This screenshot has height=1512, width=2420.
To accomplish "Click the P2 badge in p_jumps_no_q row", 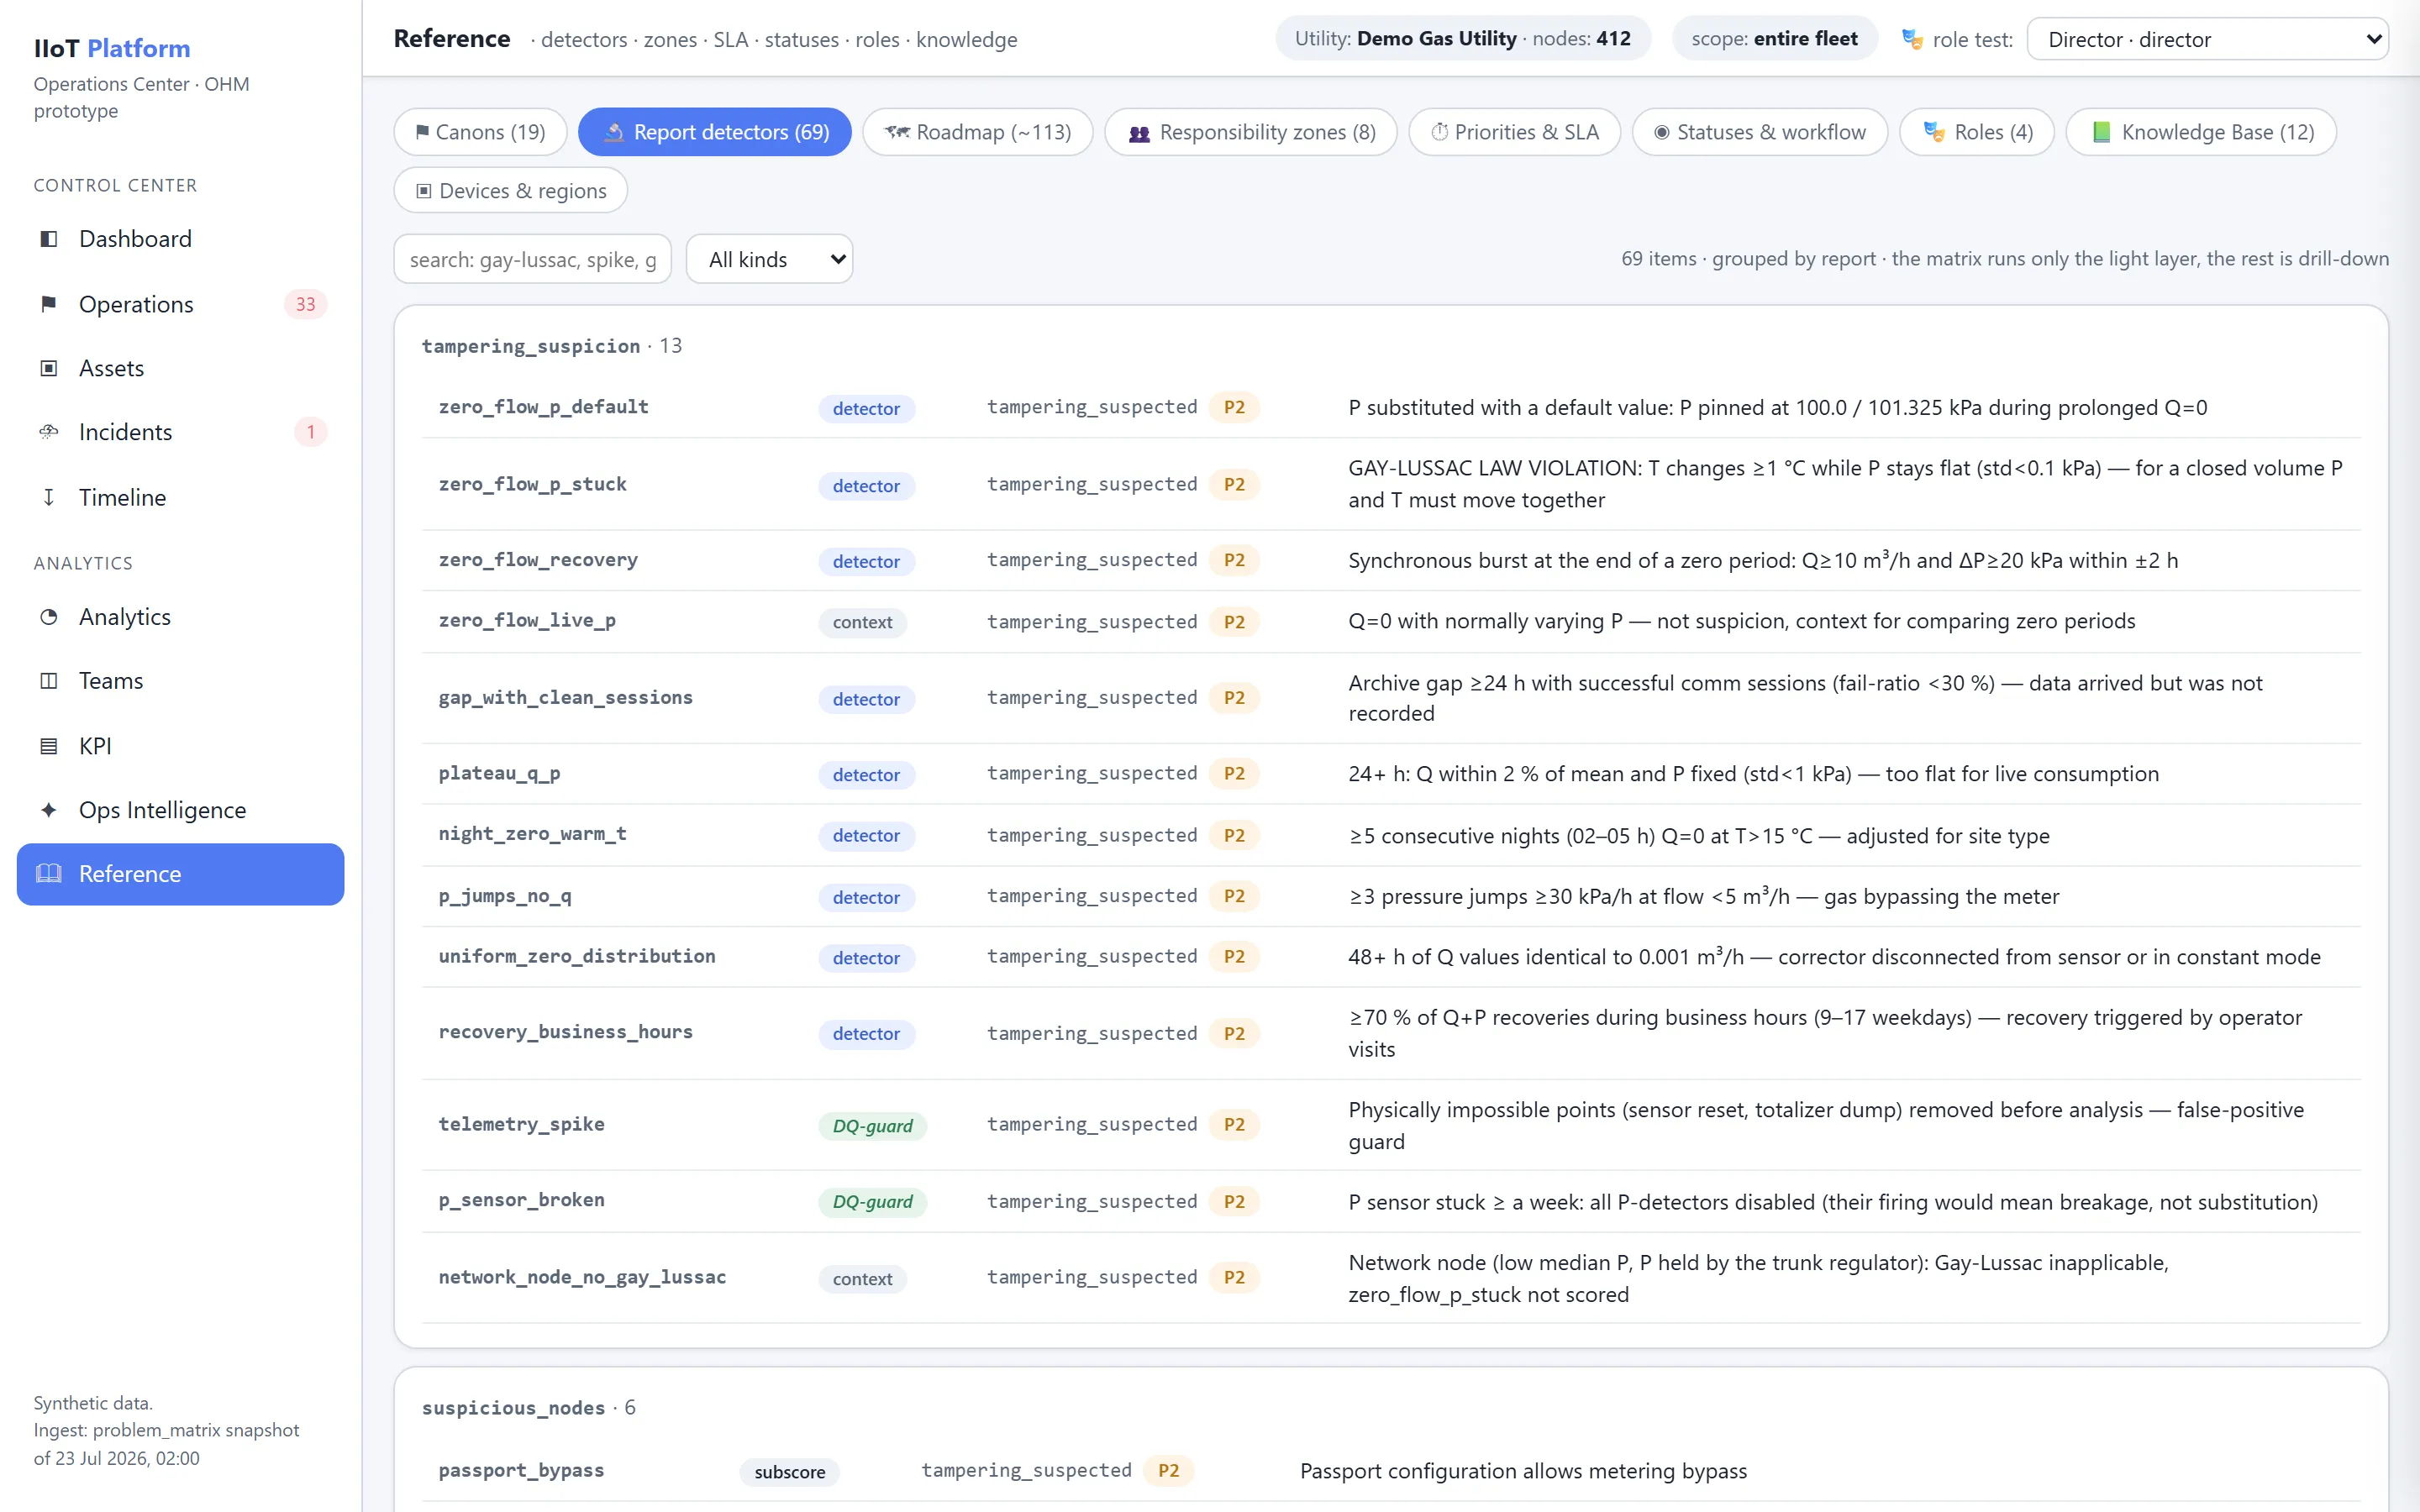I will pos(1234,896).
